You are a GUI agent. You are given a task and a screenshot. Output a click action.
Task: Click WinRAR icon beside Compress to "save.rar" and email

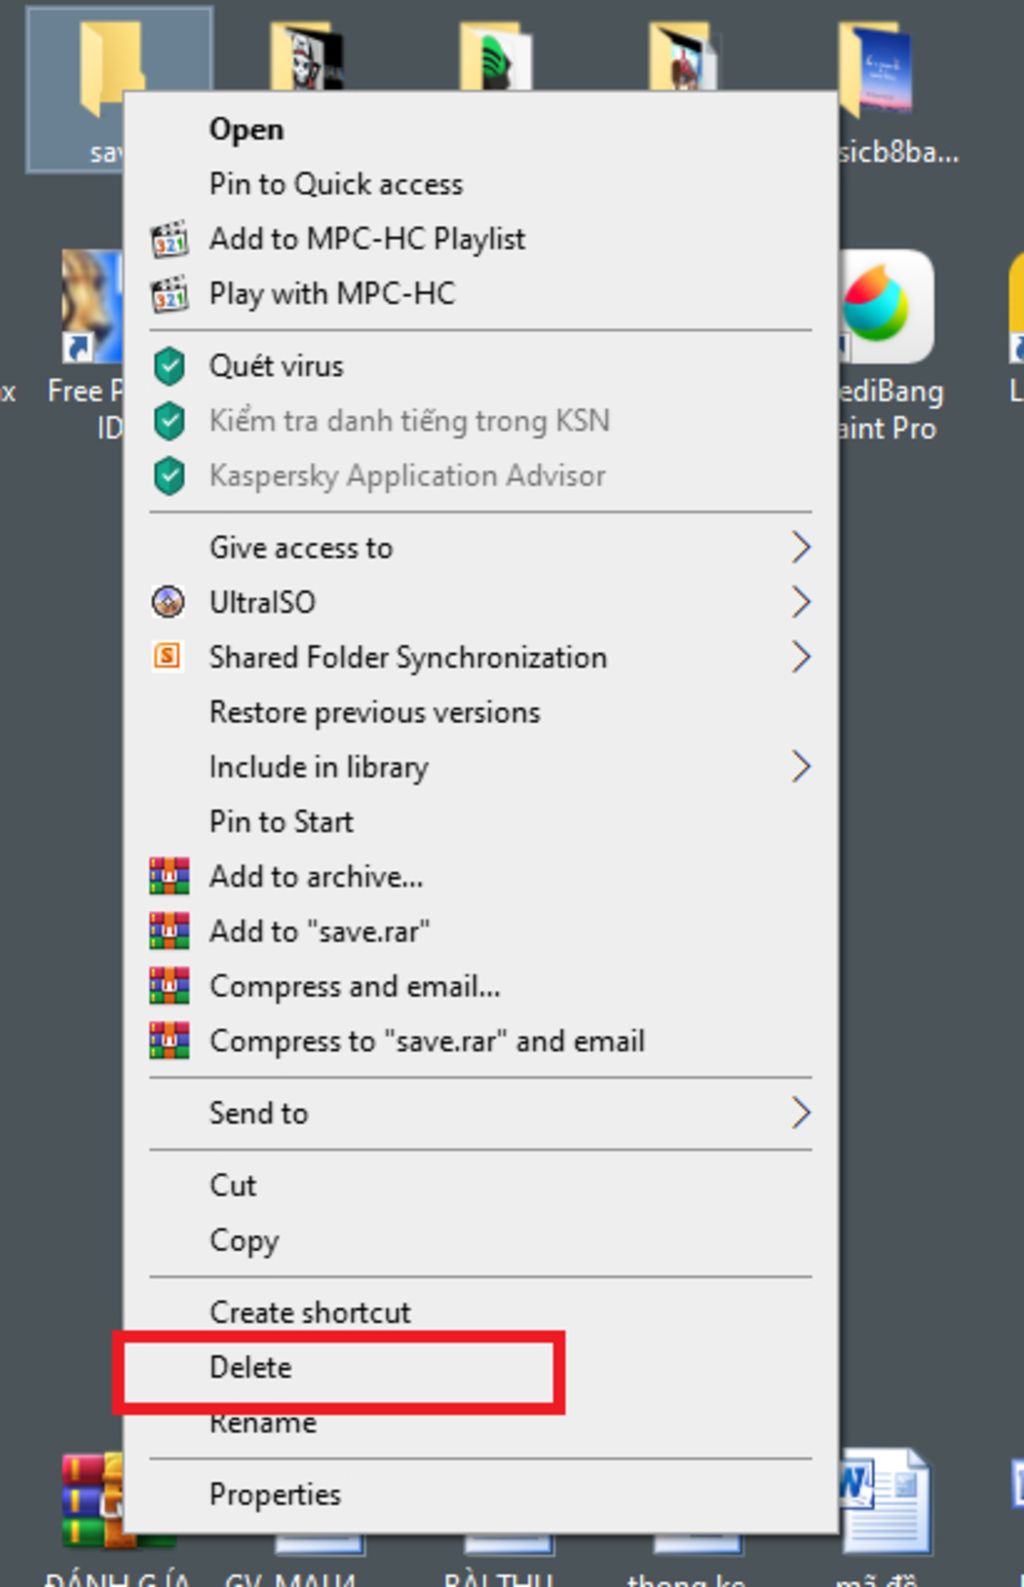[x=169, y=1041]
